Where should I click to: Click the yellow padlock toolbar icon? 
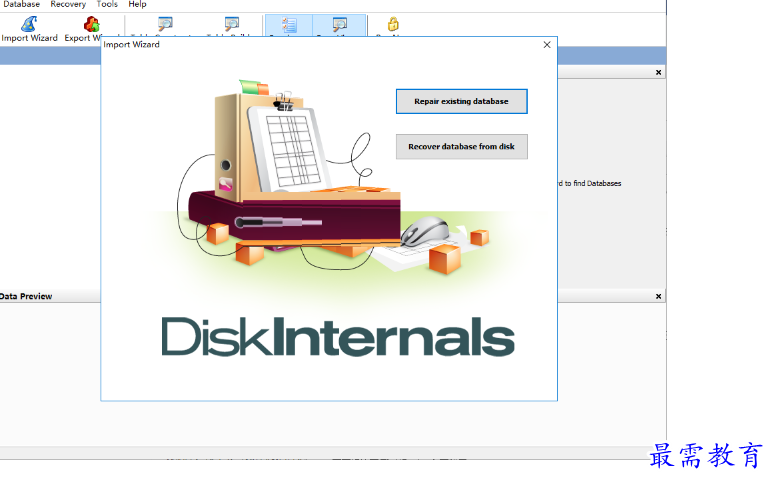[393, 24]
